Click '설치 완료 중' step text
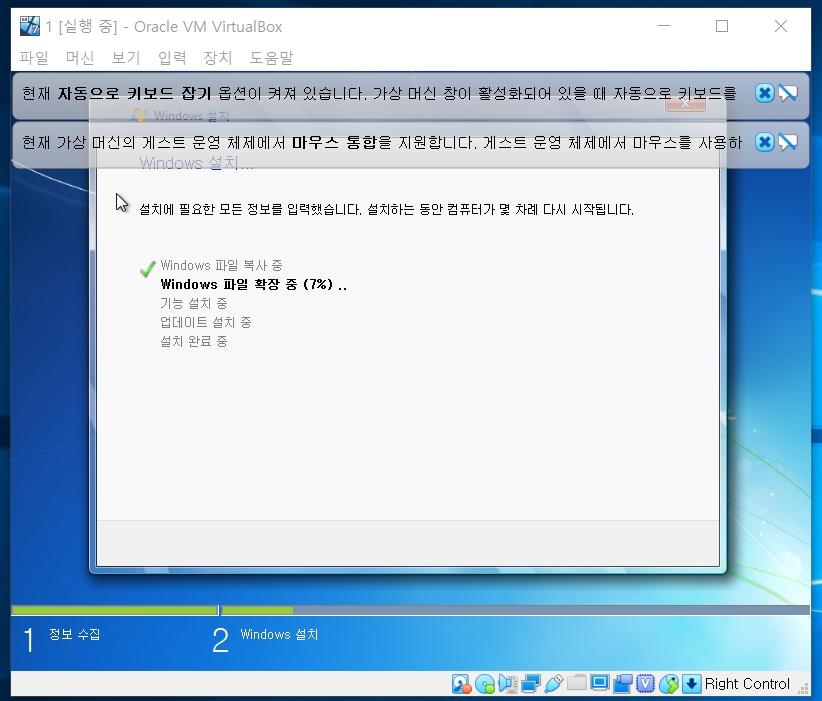 (194, 341)
